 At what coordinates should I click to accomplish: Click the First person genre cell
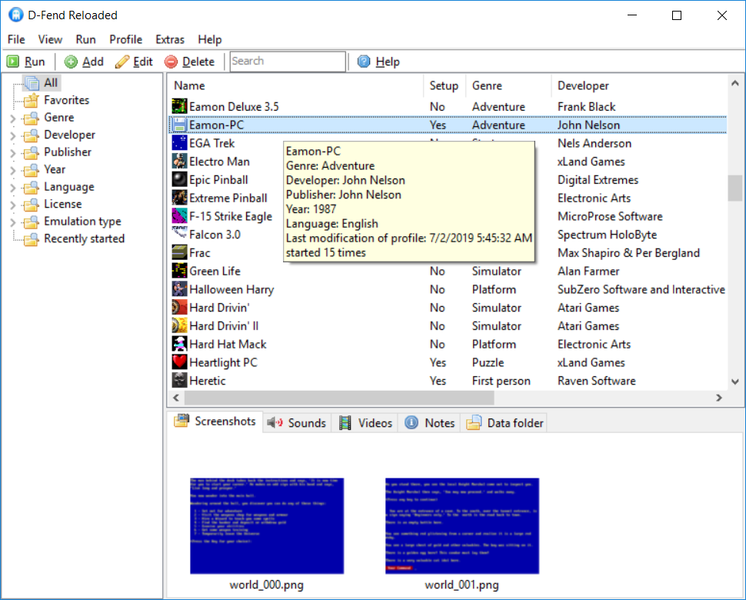(501, 381)
